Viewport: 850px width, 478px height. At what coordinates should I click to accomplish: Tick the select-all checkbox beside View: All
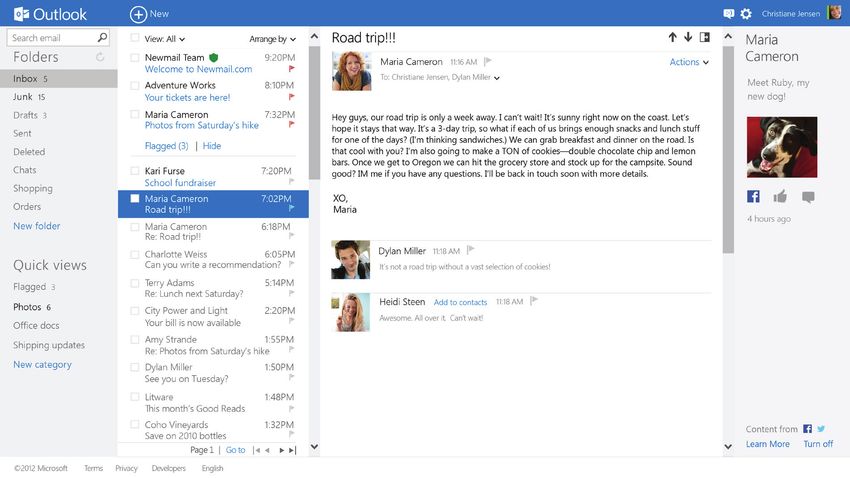pyautogui.click(x=134, y=38)
